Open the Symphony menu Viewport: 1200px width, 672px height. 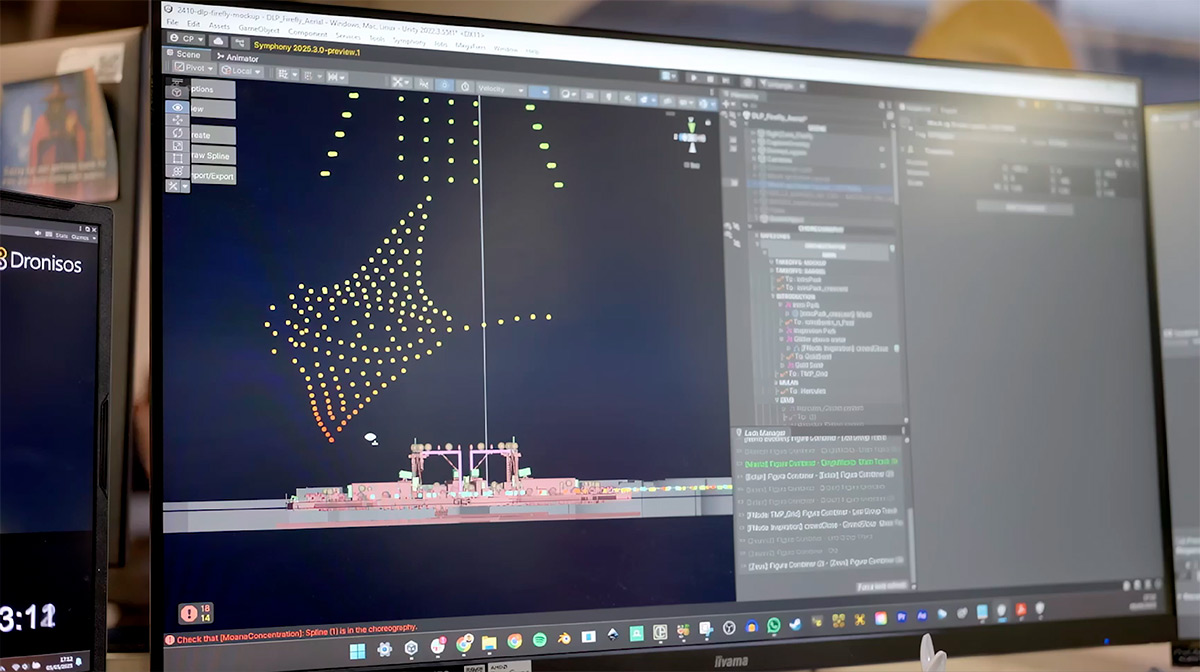coord(408,41)
